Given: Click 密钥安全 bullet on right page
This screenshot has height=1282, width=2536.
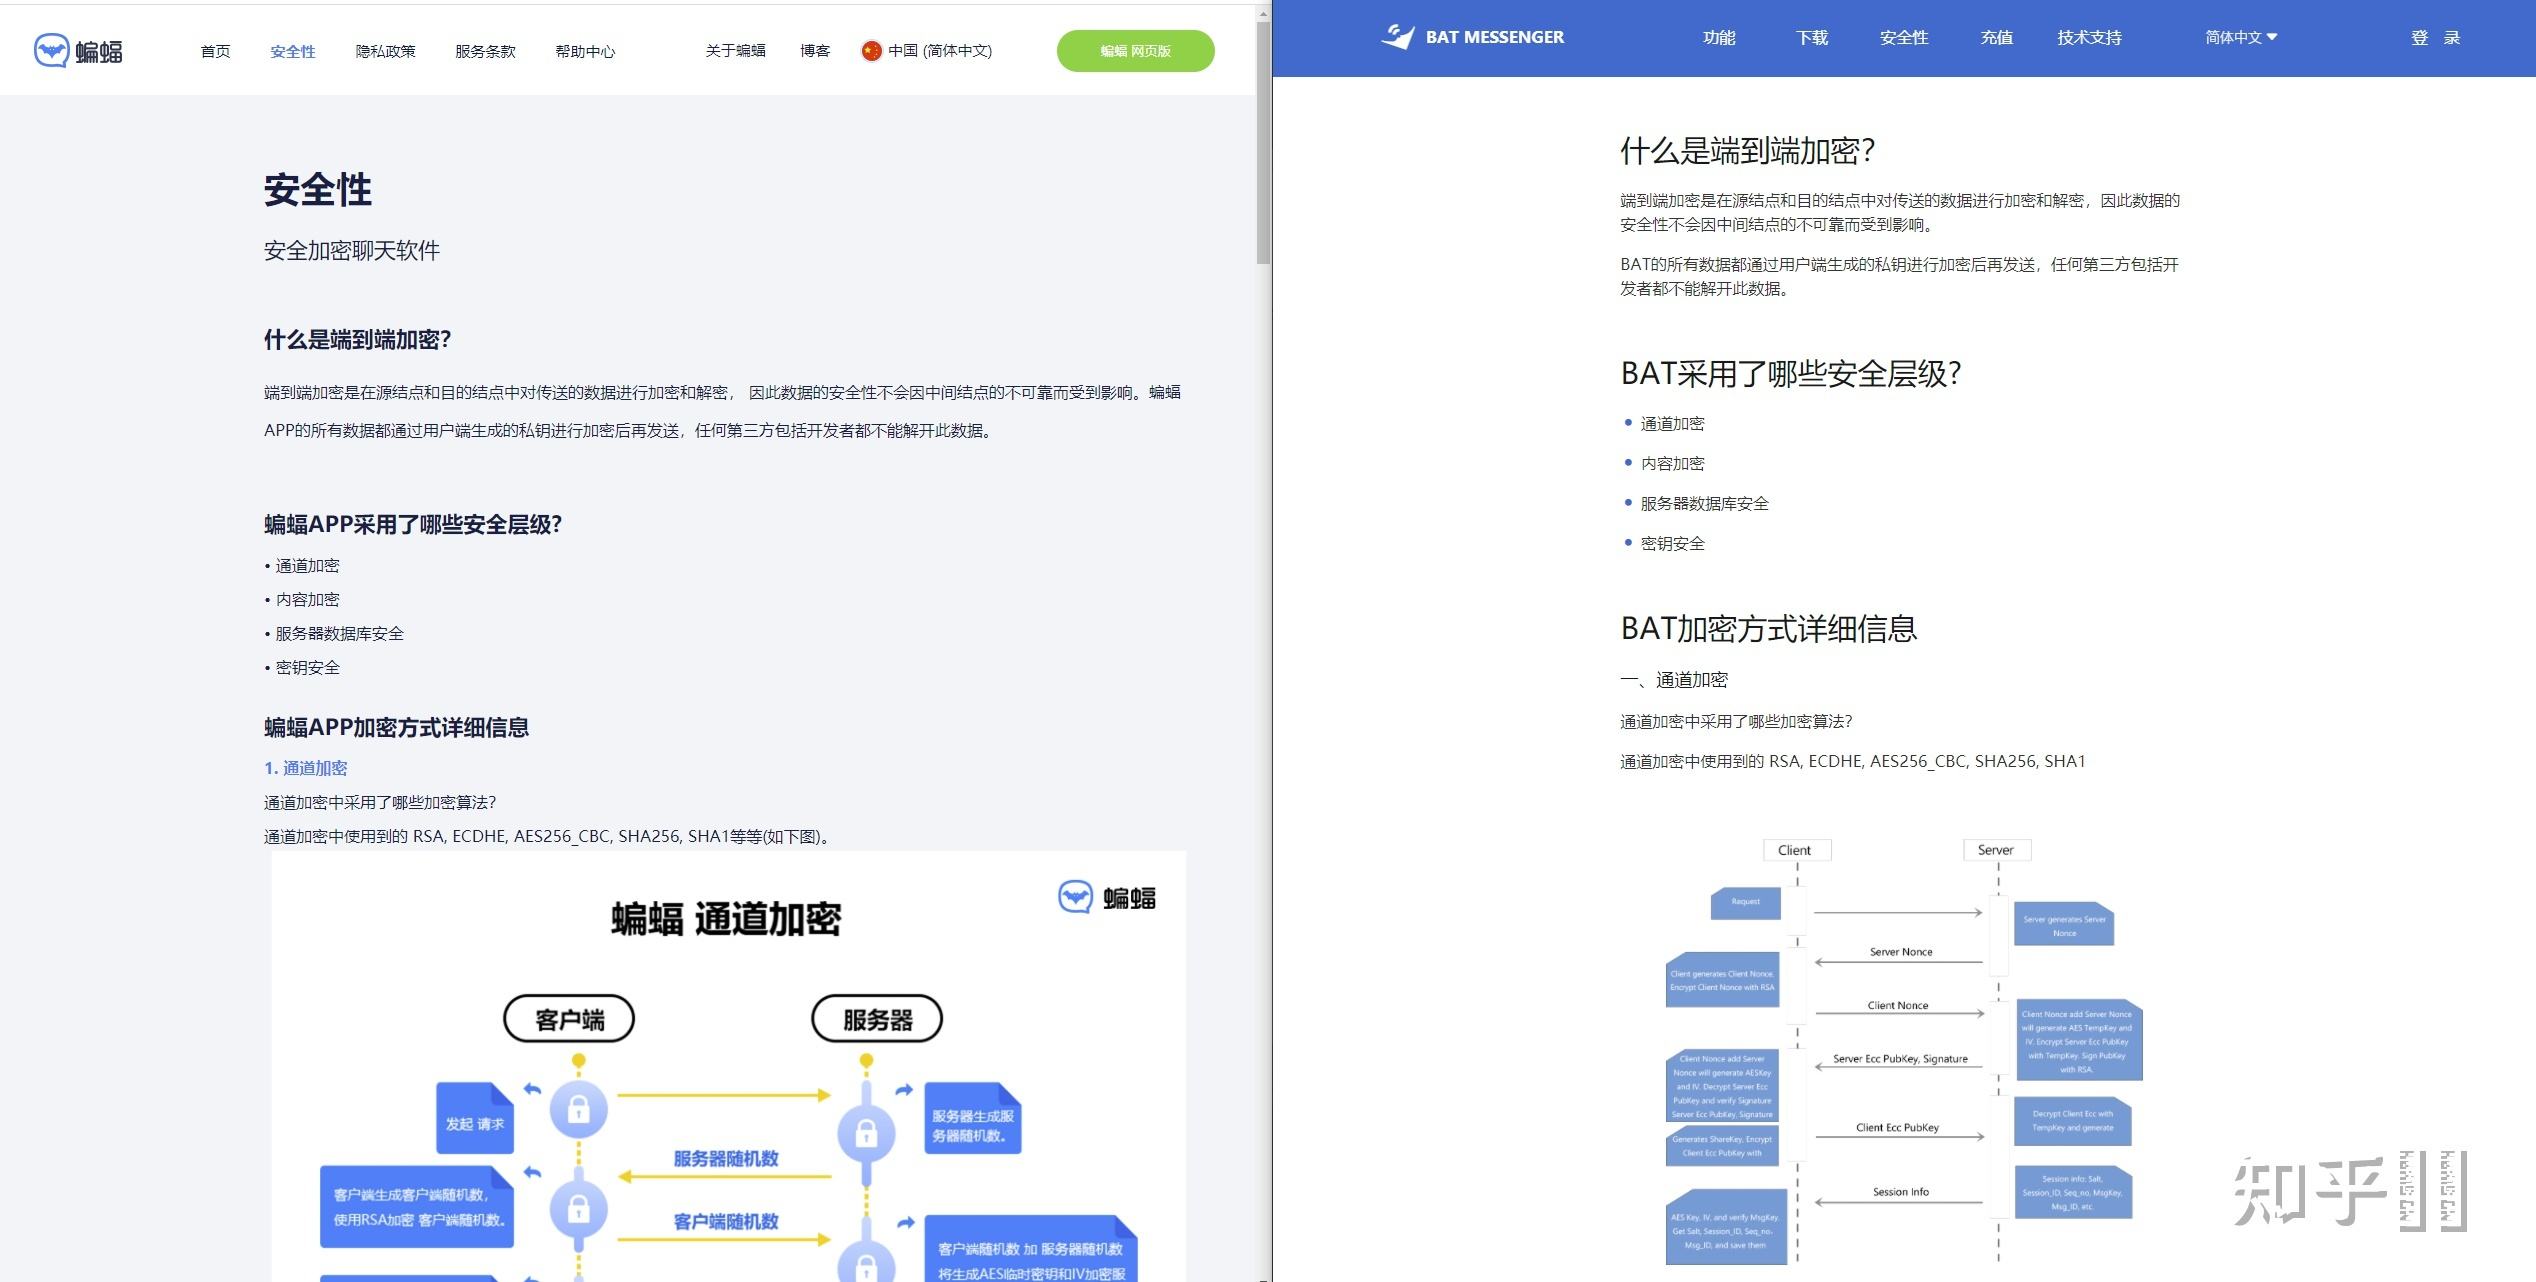Looking at the screenshot, I should click(1672, 543).
